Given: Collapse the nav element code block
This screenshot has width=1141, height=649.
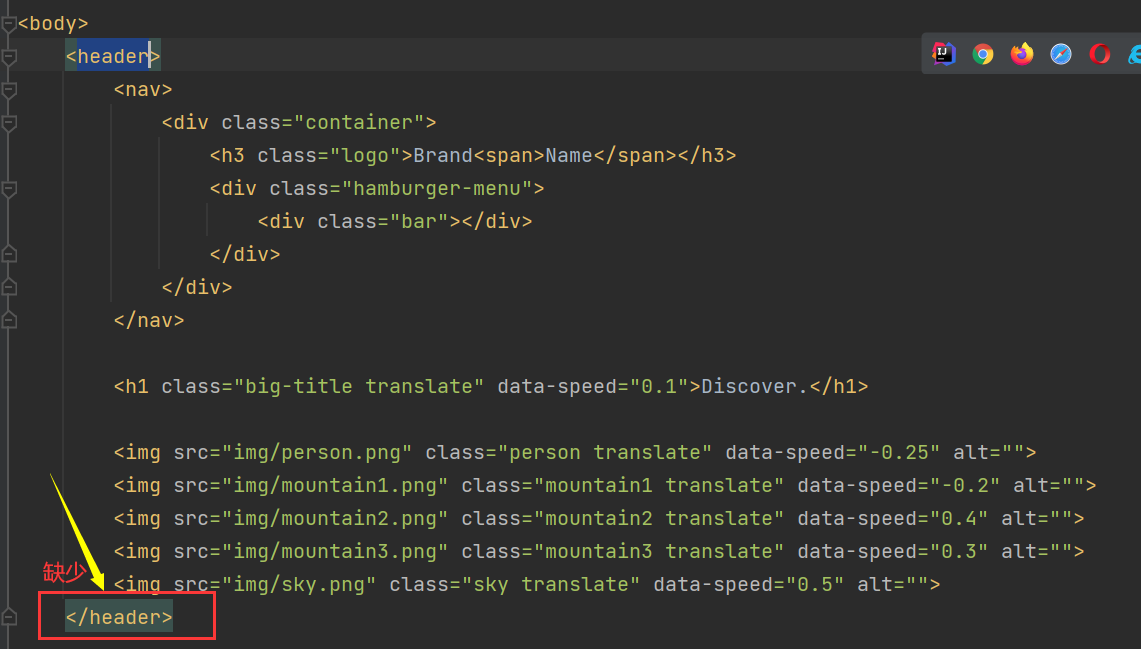Looking at the screenshot, I should click(x=8, y=89).
